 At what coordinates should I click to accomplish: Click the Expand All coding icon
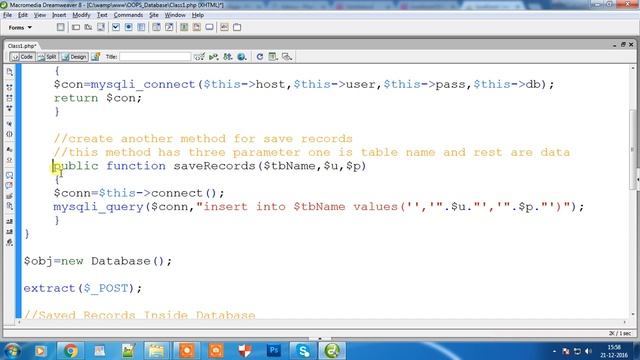pyautogui.click(x=9, y=109)
